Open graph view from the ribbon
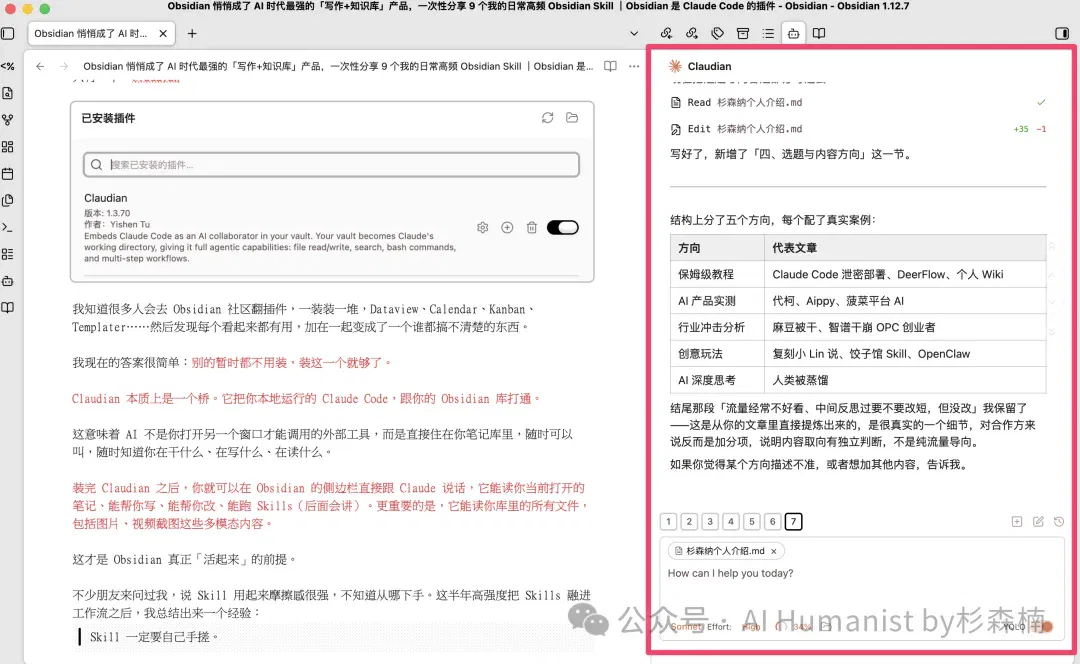1080x664 pixels. [8, 120]
